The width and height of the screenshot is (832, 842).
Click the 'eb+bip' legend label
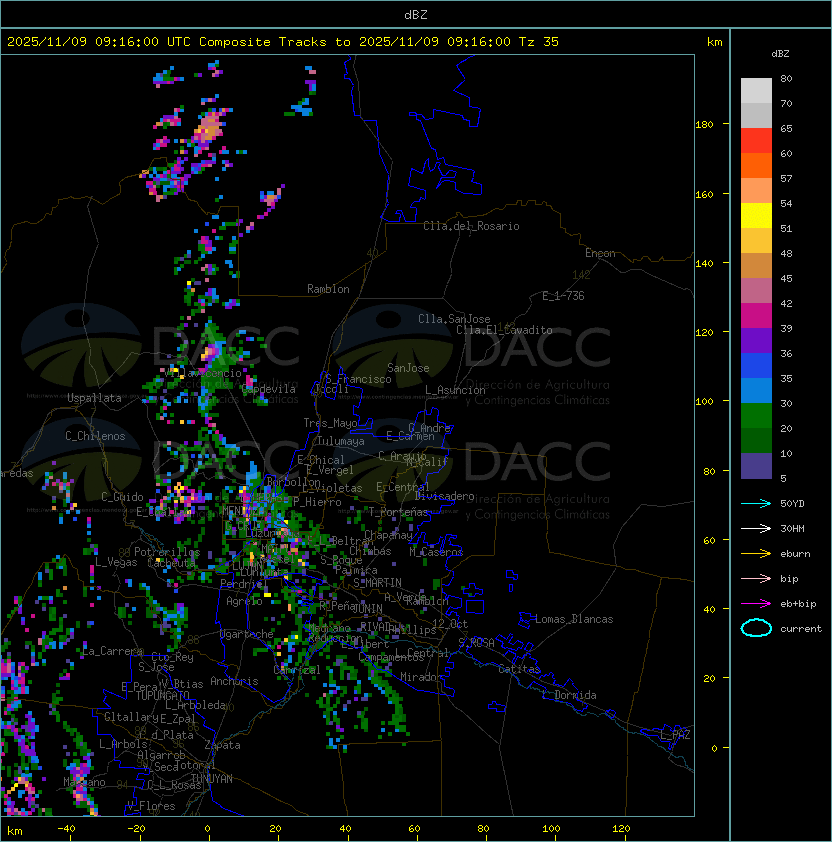click(798, 604)
